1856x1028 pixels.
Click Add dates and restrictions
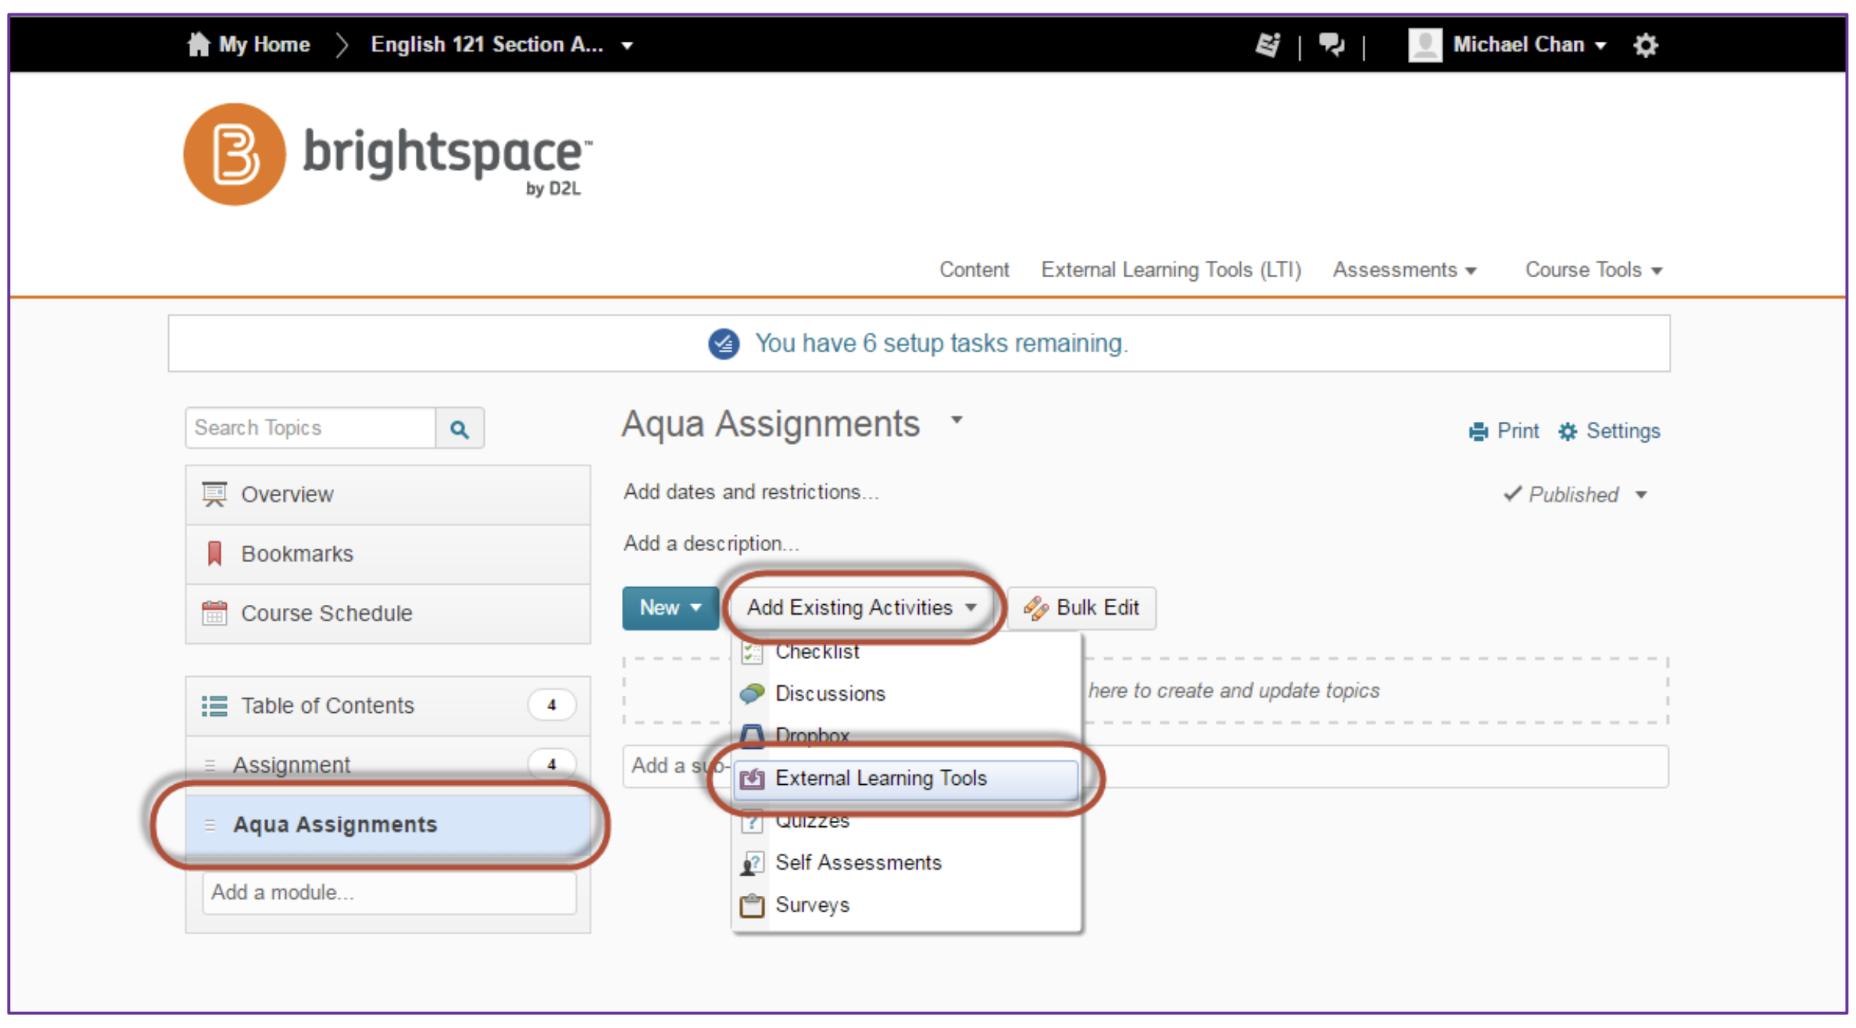(751, 492)
